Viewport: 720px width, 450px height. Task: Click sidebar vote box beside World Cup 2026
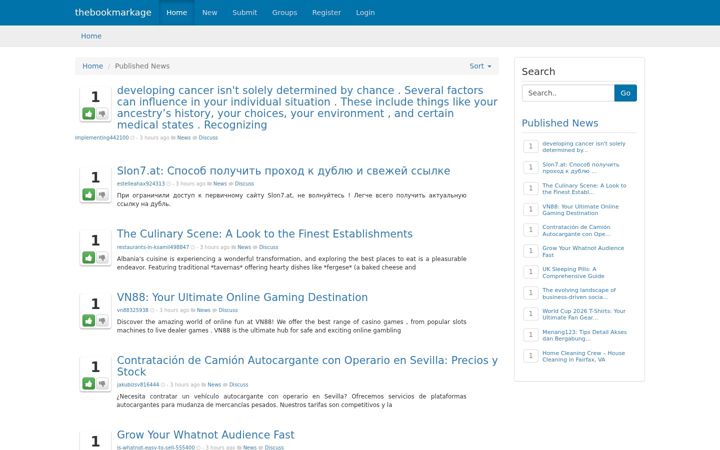tap(530, 314)
